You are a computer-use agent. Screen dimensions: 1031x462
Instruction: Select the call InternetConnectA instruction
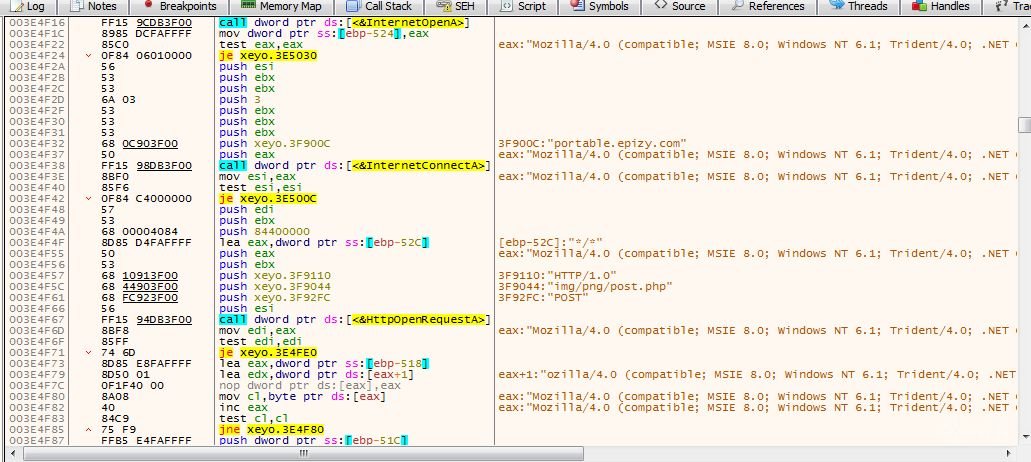[x=356, y=166]
